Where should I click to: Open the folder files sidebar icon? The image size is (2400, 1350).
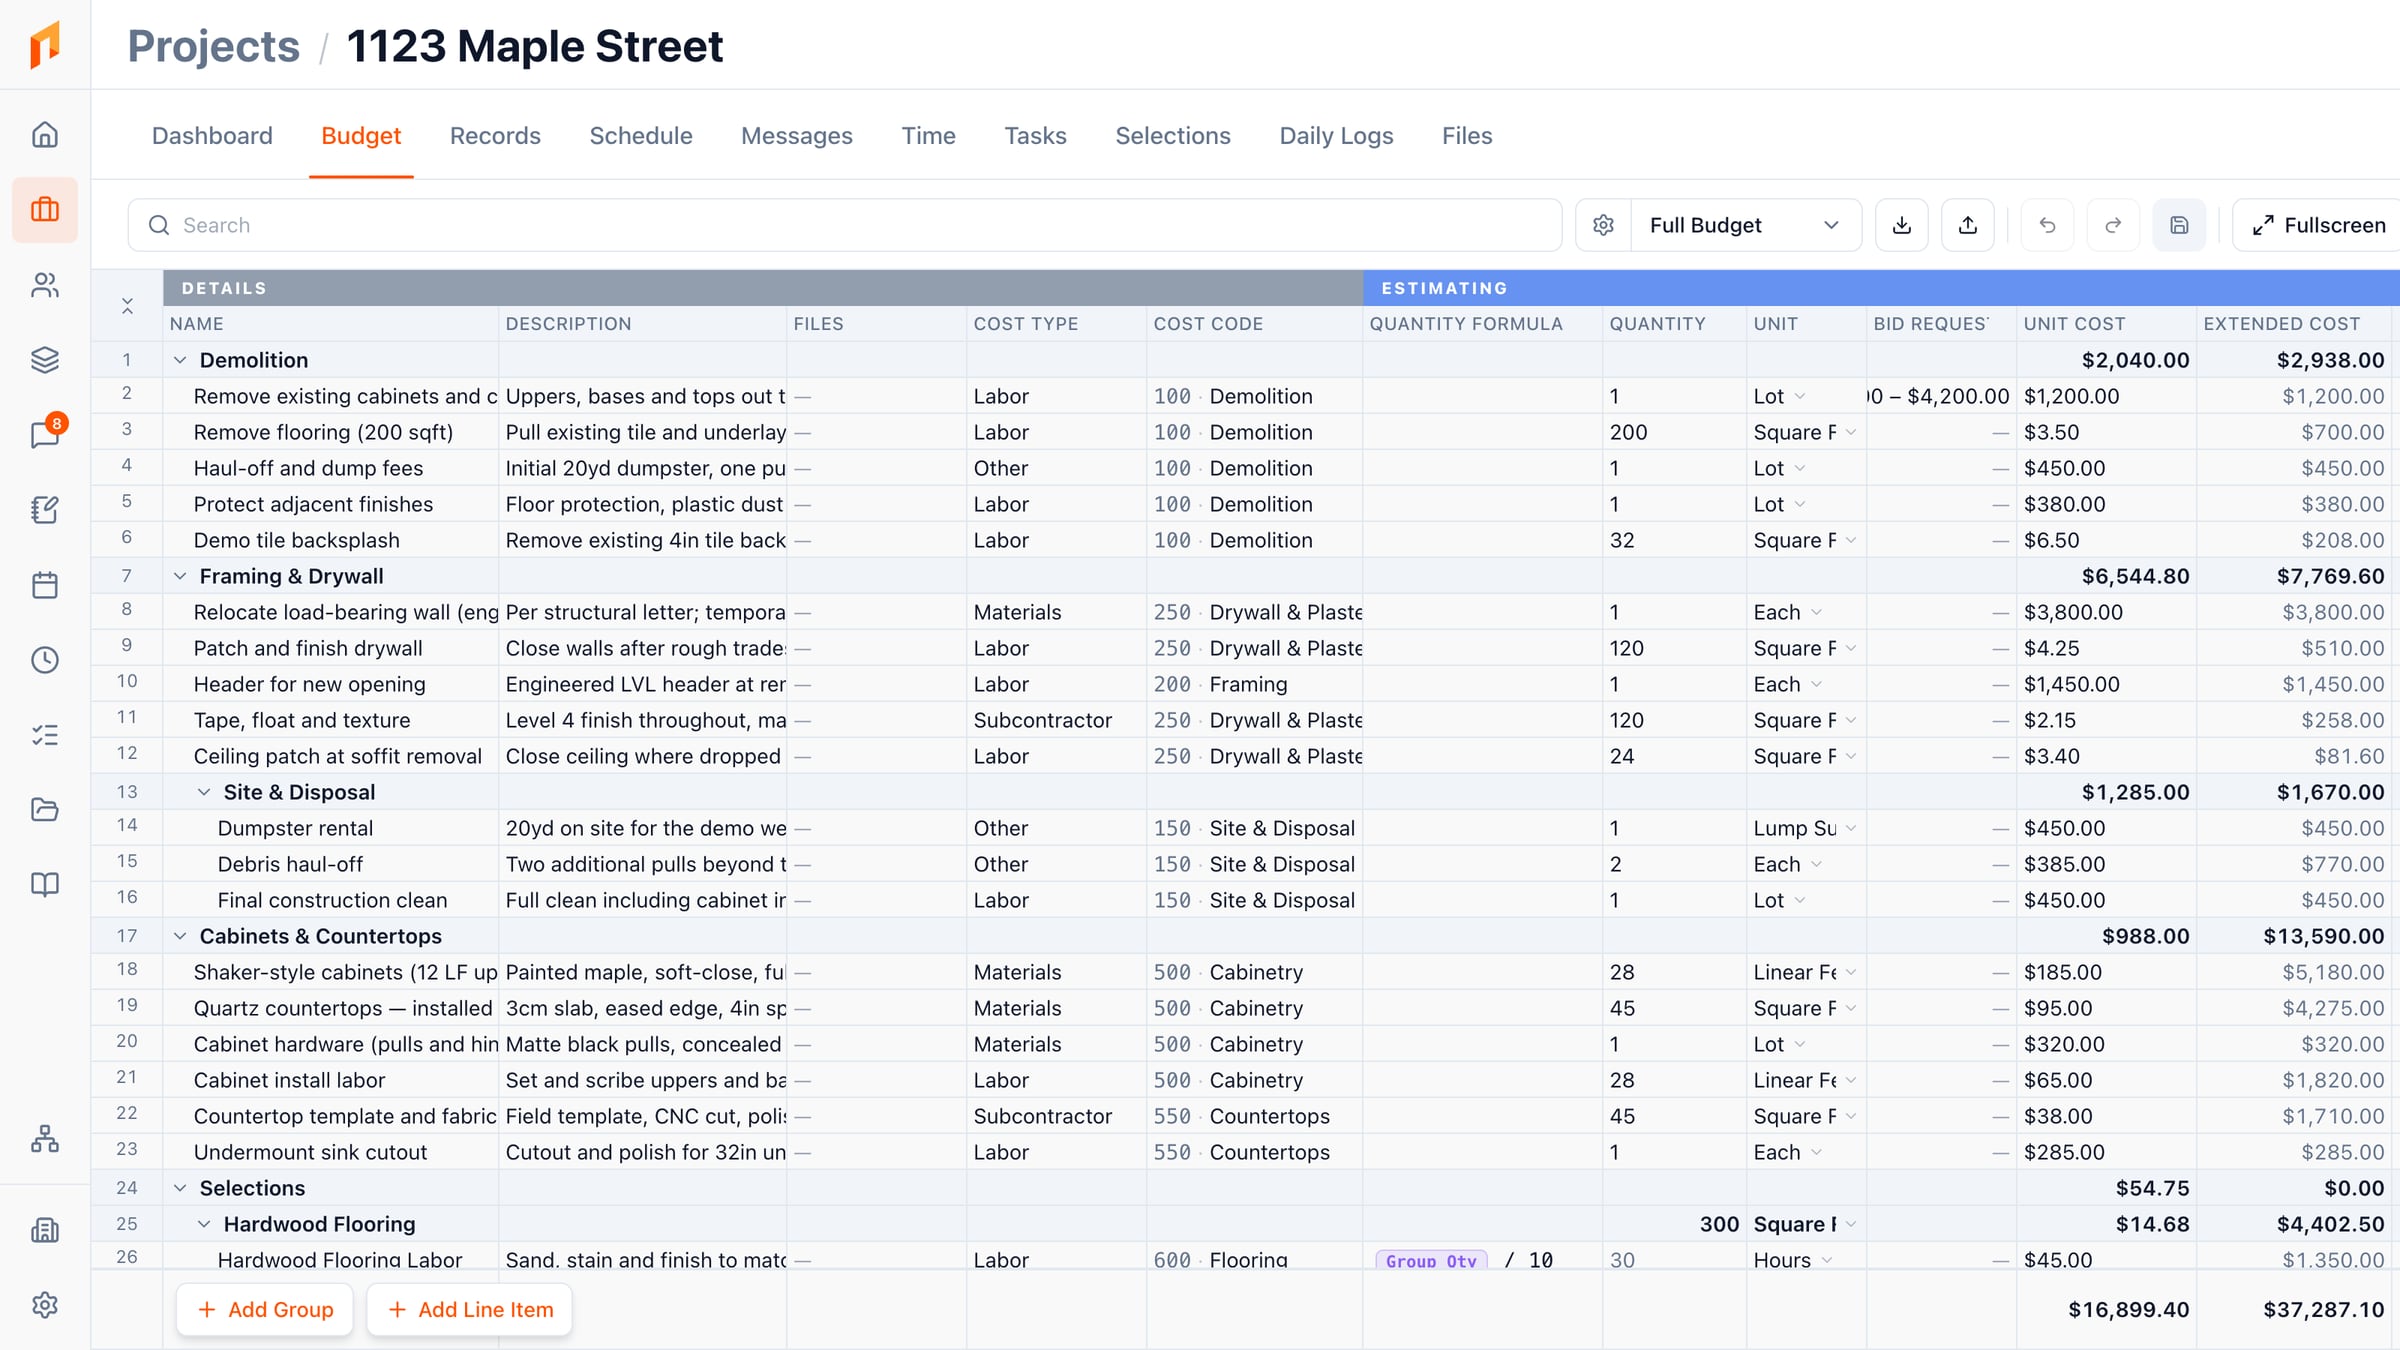(45, 810)
